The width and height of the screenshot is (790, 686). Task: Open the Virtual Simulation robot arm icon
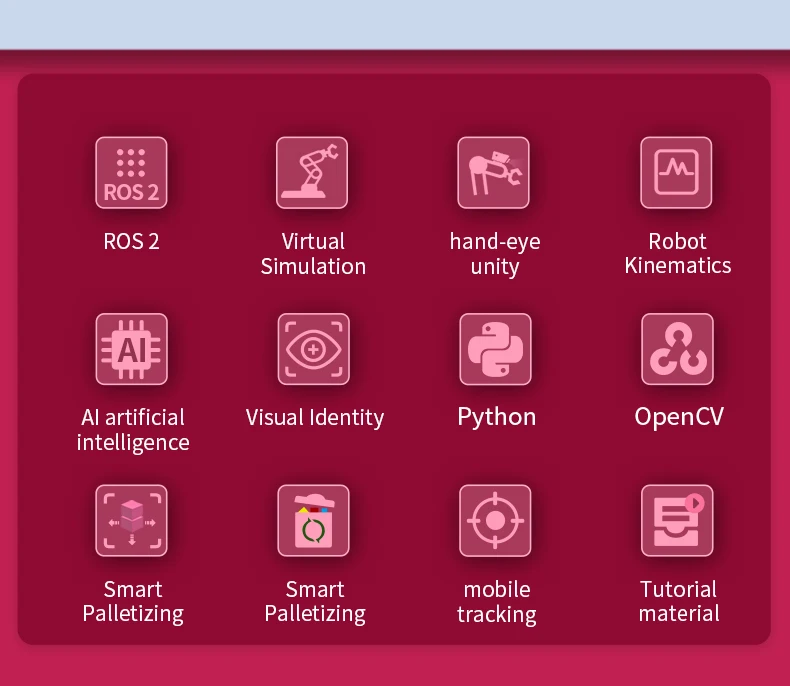click(312, 173)
